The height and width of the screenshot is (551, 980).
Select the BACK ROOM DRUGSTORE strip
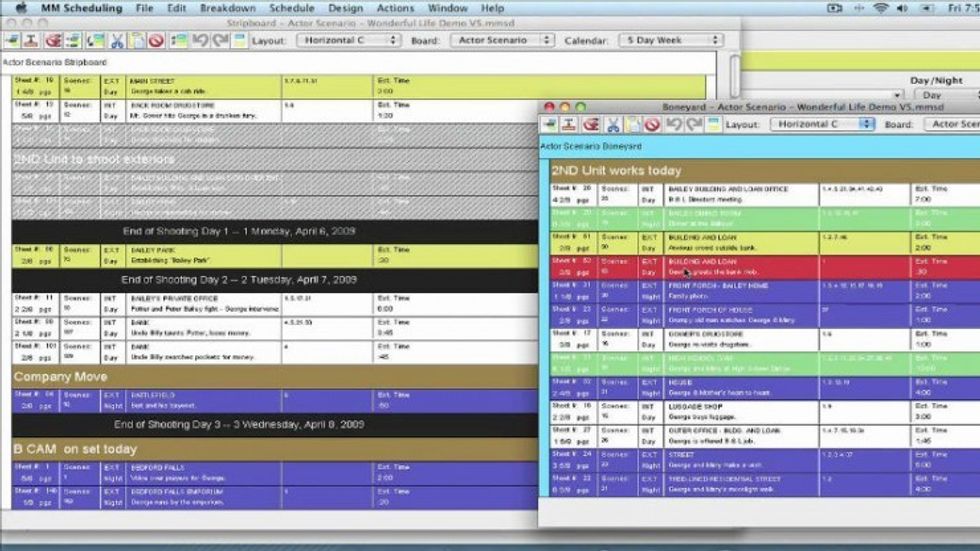coord(275,111)
